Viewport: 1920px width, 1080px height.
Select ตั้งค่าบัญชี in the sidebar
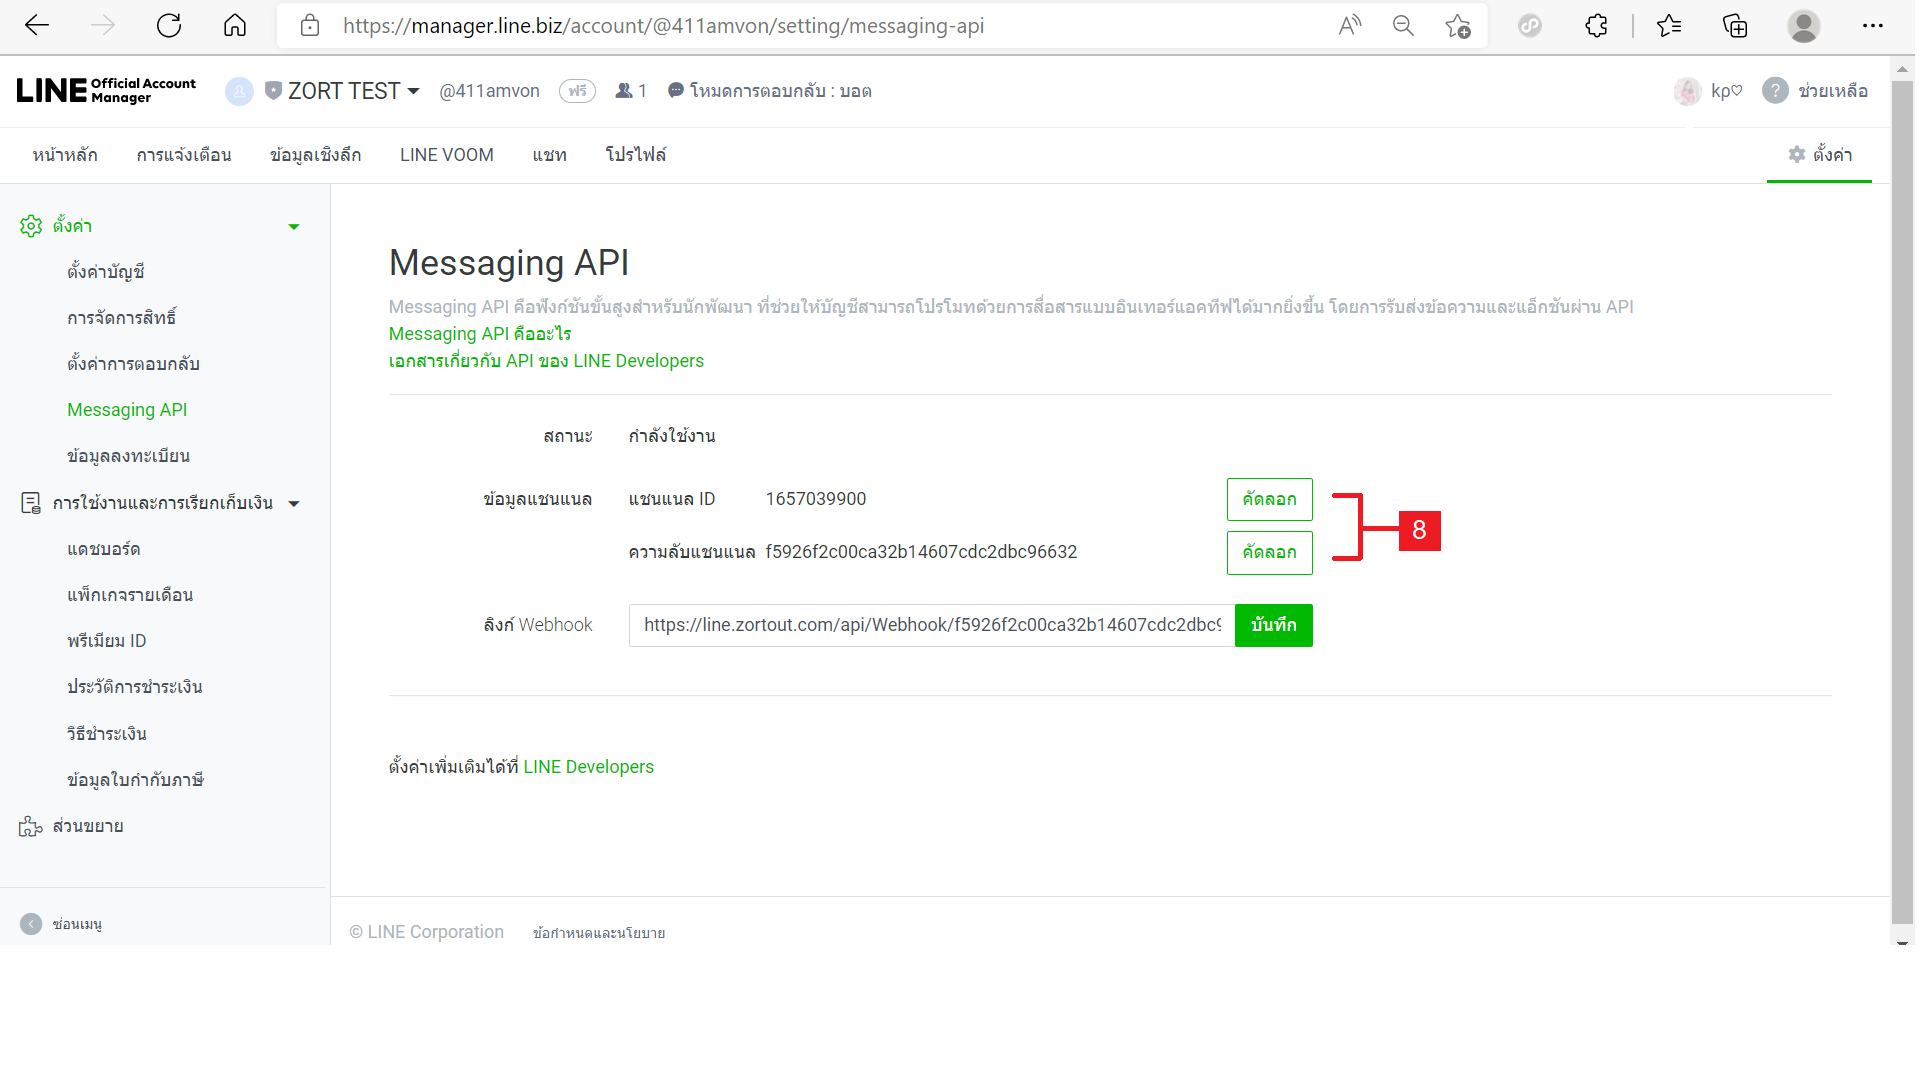click(x=106, y=272)
